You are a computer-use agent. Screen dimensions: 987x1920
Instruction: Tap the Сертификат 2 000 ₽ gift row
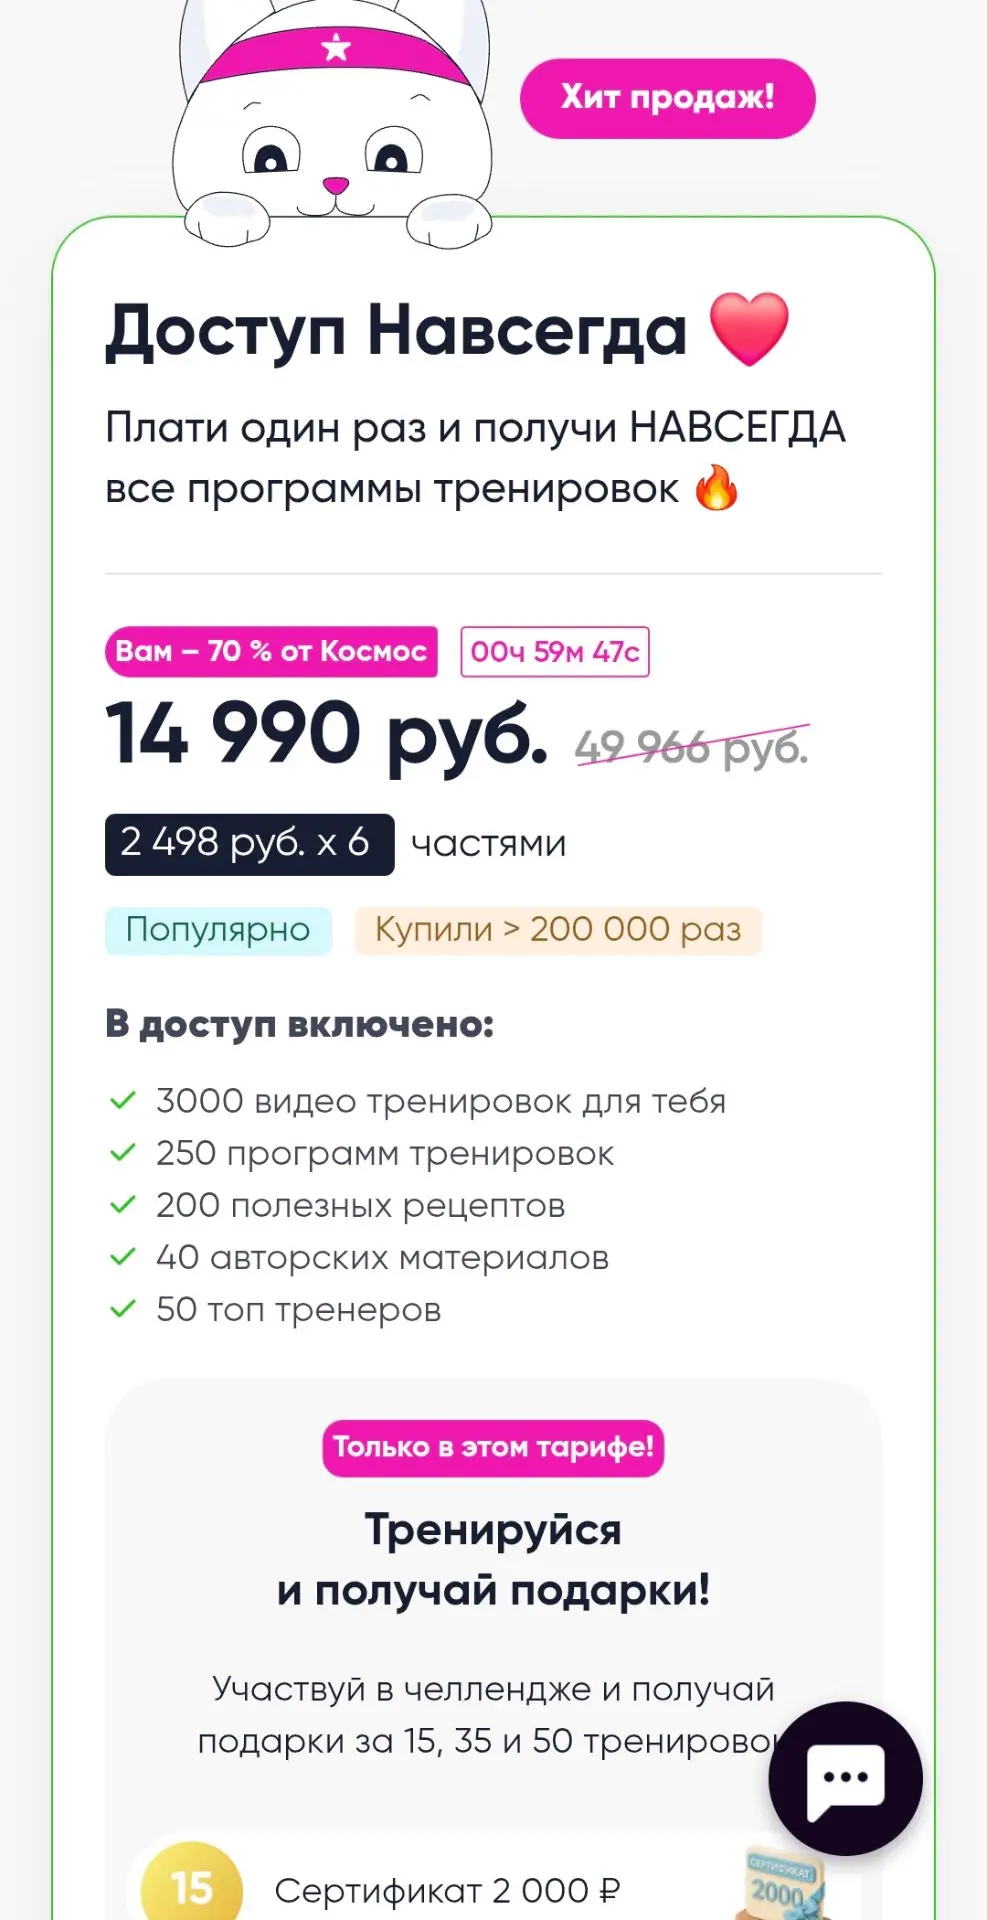coord(493,1882)
